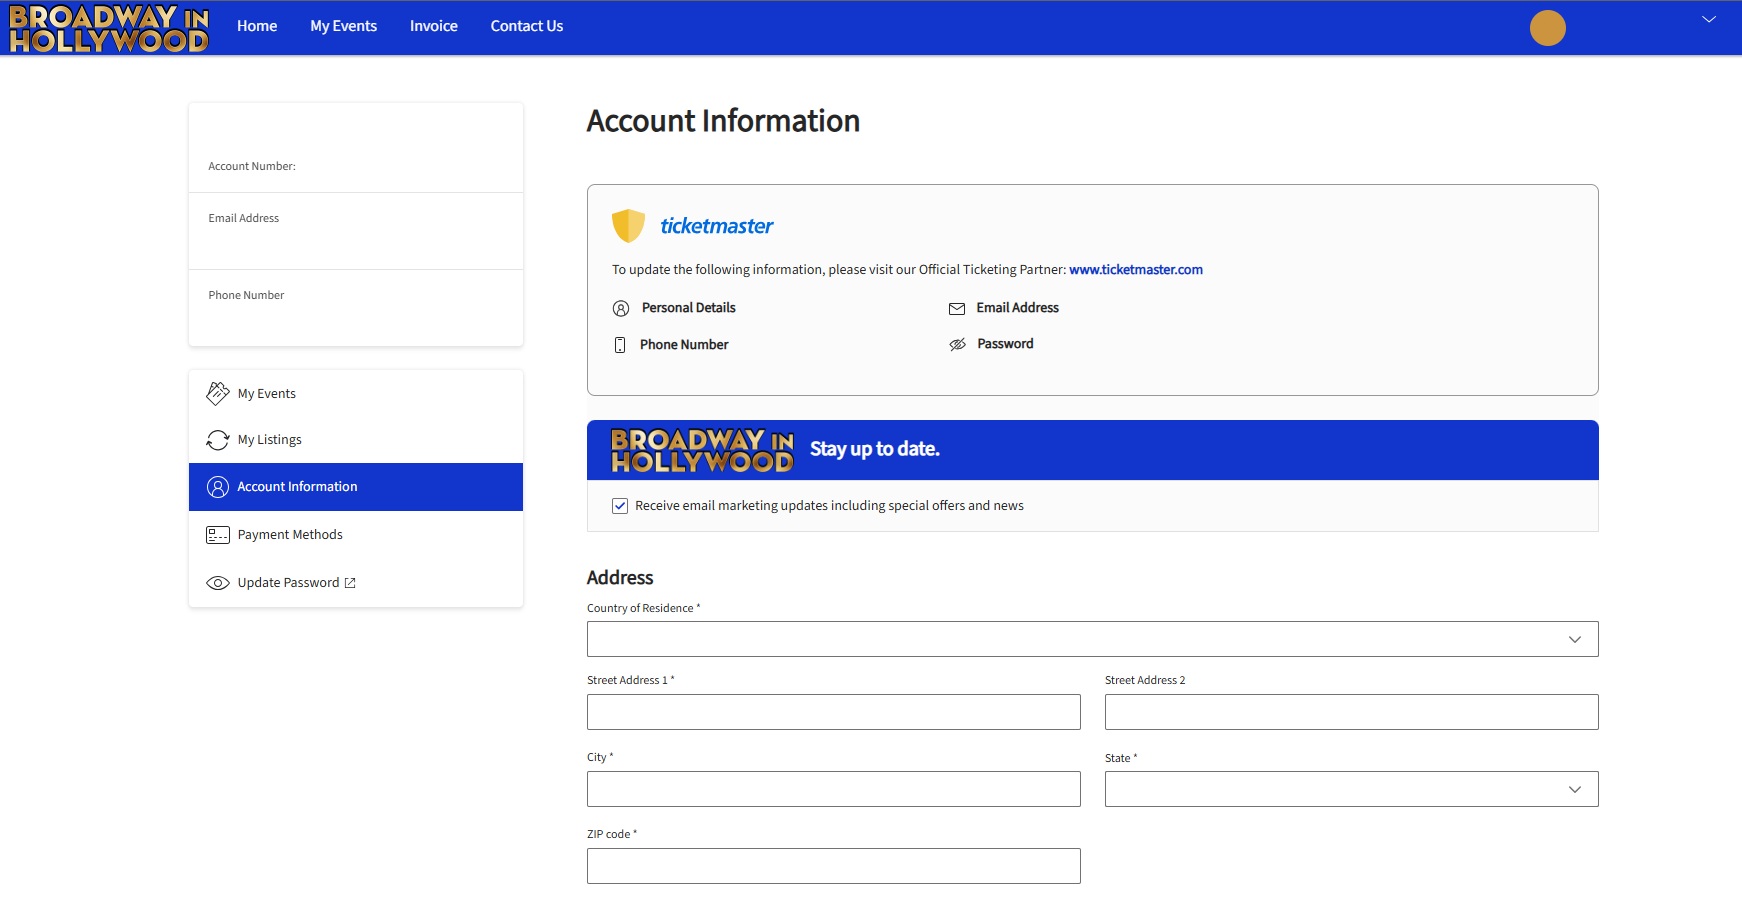Click the envelope icon next to Email Address

click(x=956, y=308)
